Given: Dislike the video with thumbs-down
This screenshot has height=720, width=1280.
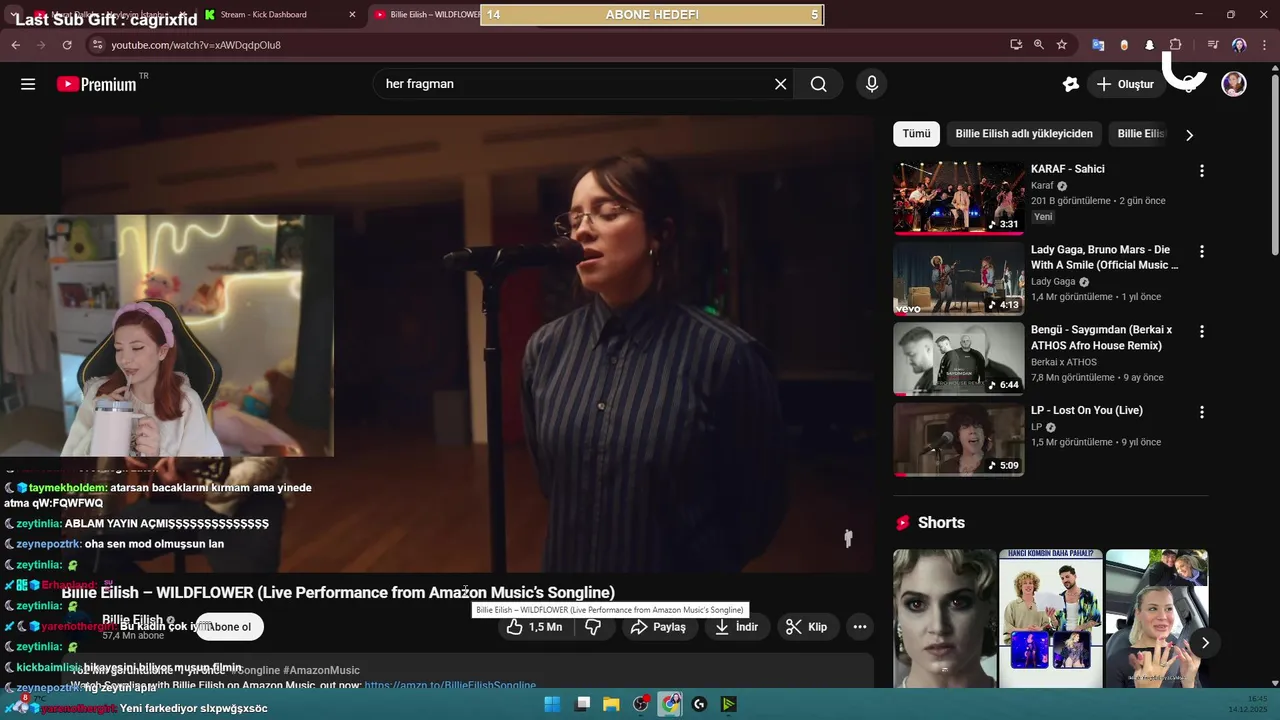Looking at the screenshot, I should (x=593, y=627).
